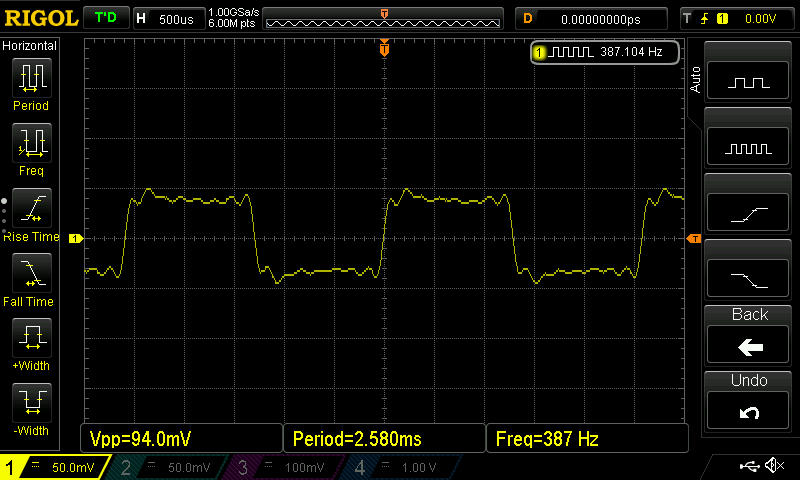Click the Undo button

tap(748, 411)
